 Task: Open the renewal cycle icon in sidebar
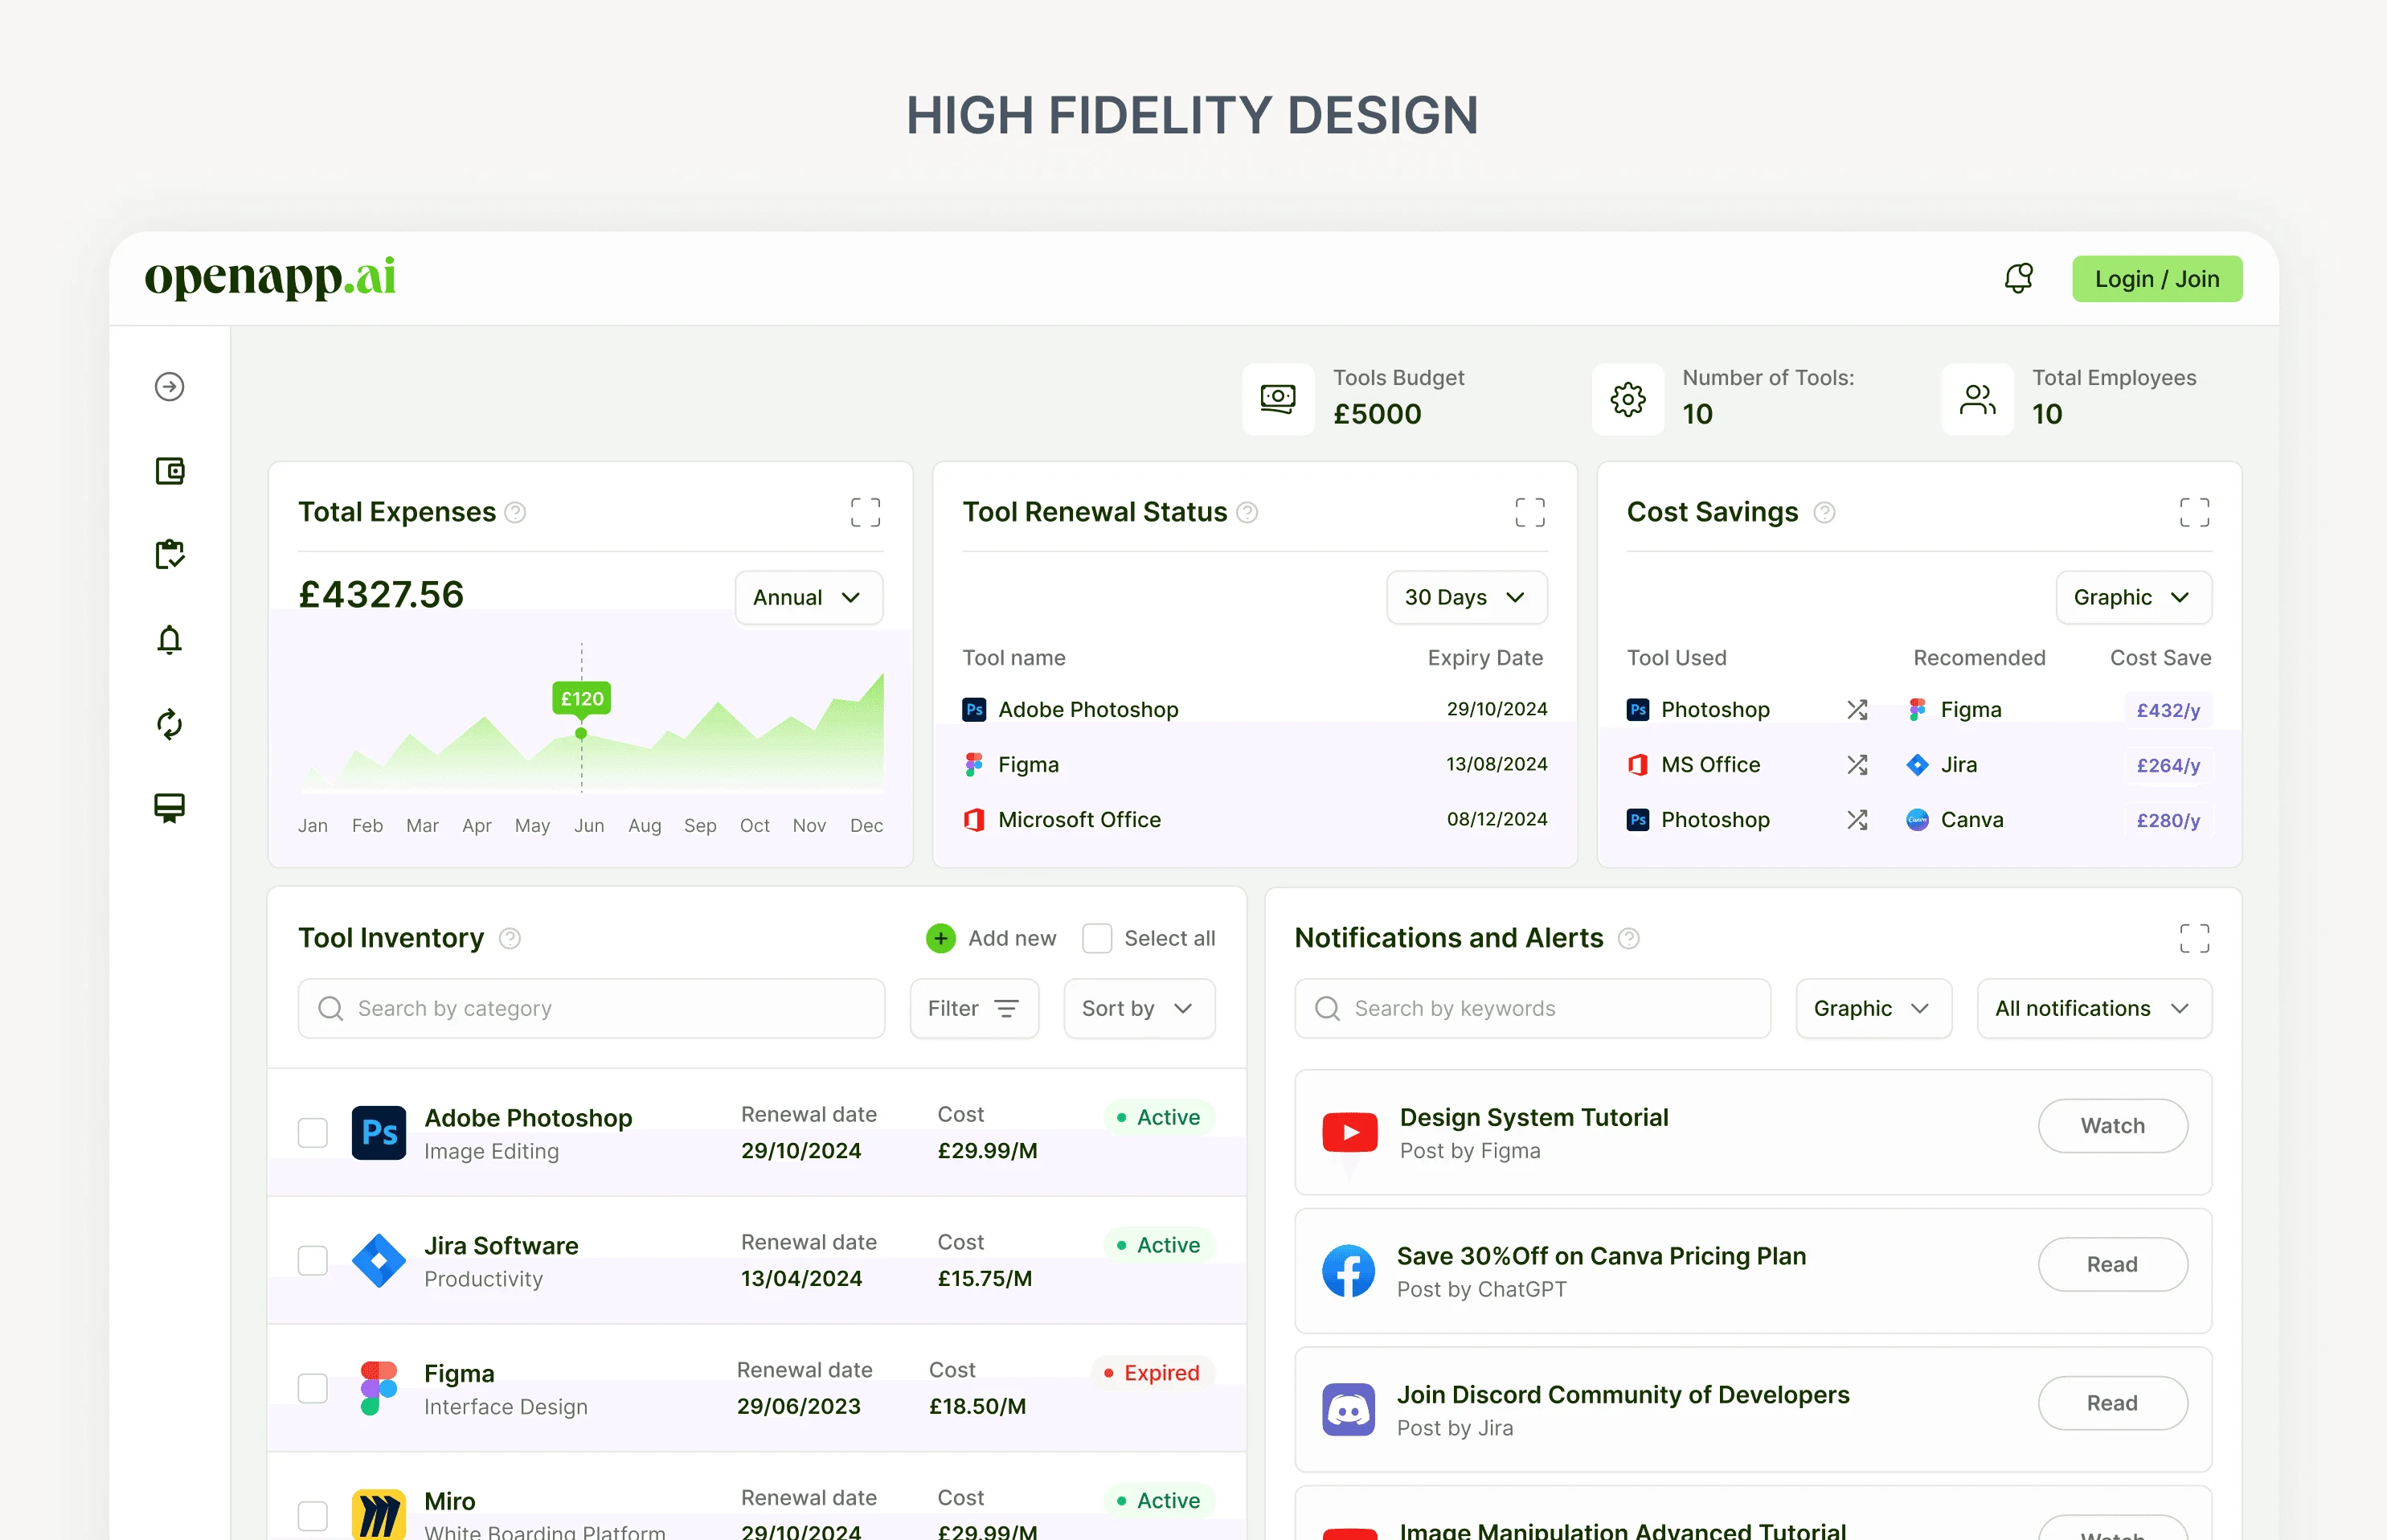(169, 723)
